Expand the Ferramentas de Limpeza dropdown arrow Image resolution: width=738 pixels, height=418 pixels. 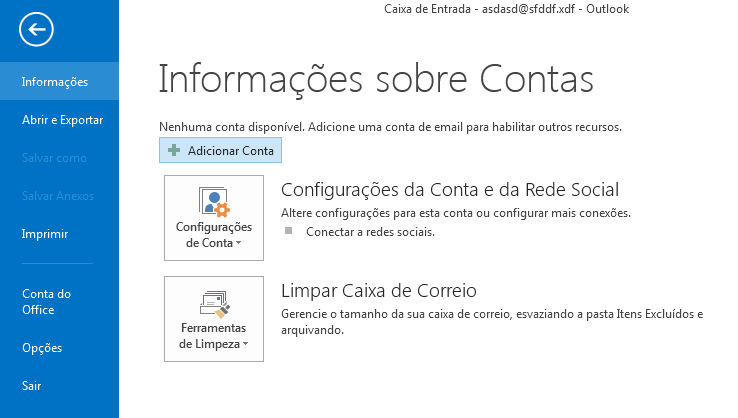245,345
